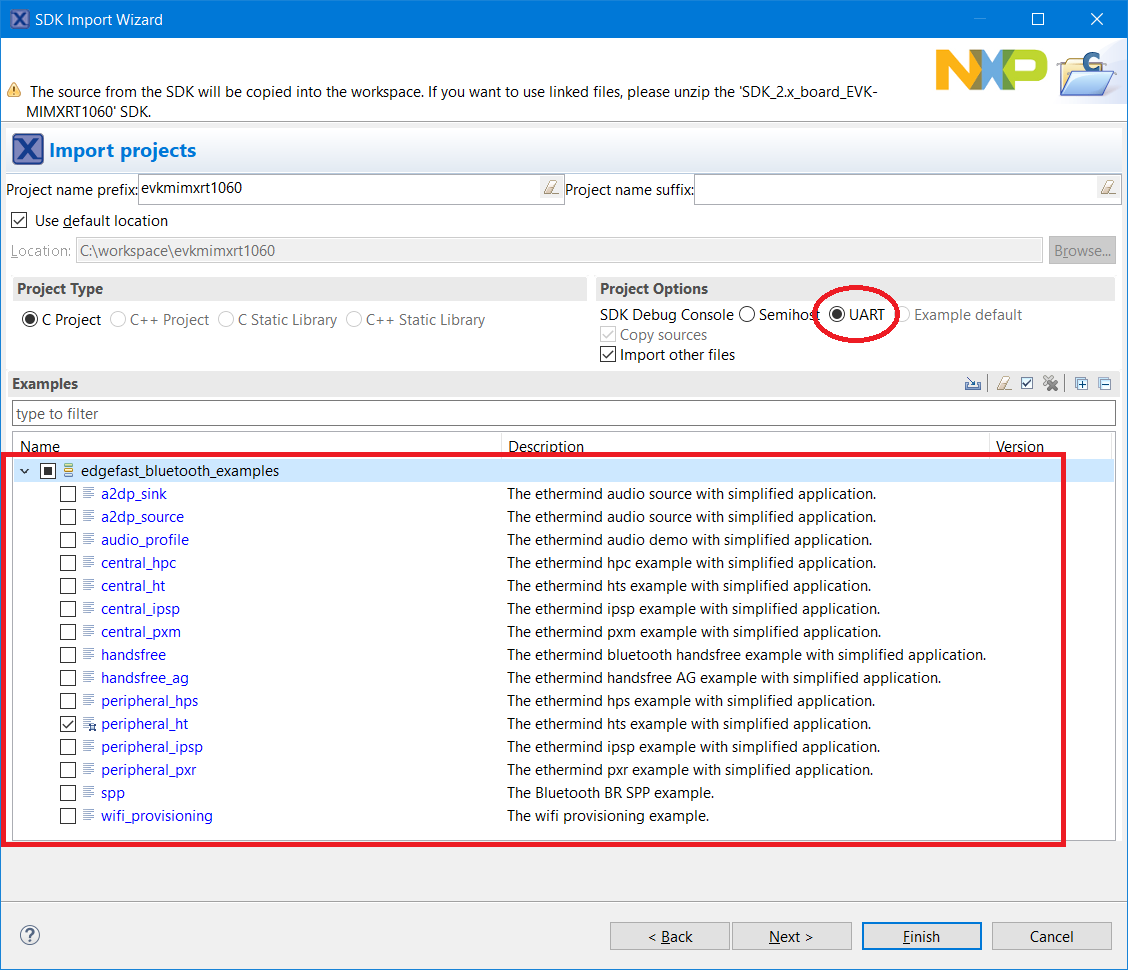Uncheck Use default location checkbox
1128x970 pixels.
click(x=19, y=221)
